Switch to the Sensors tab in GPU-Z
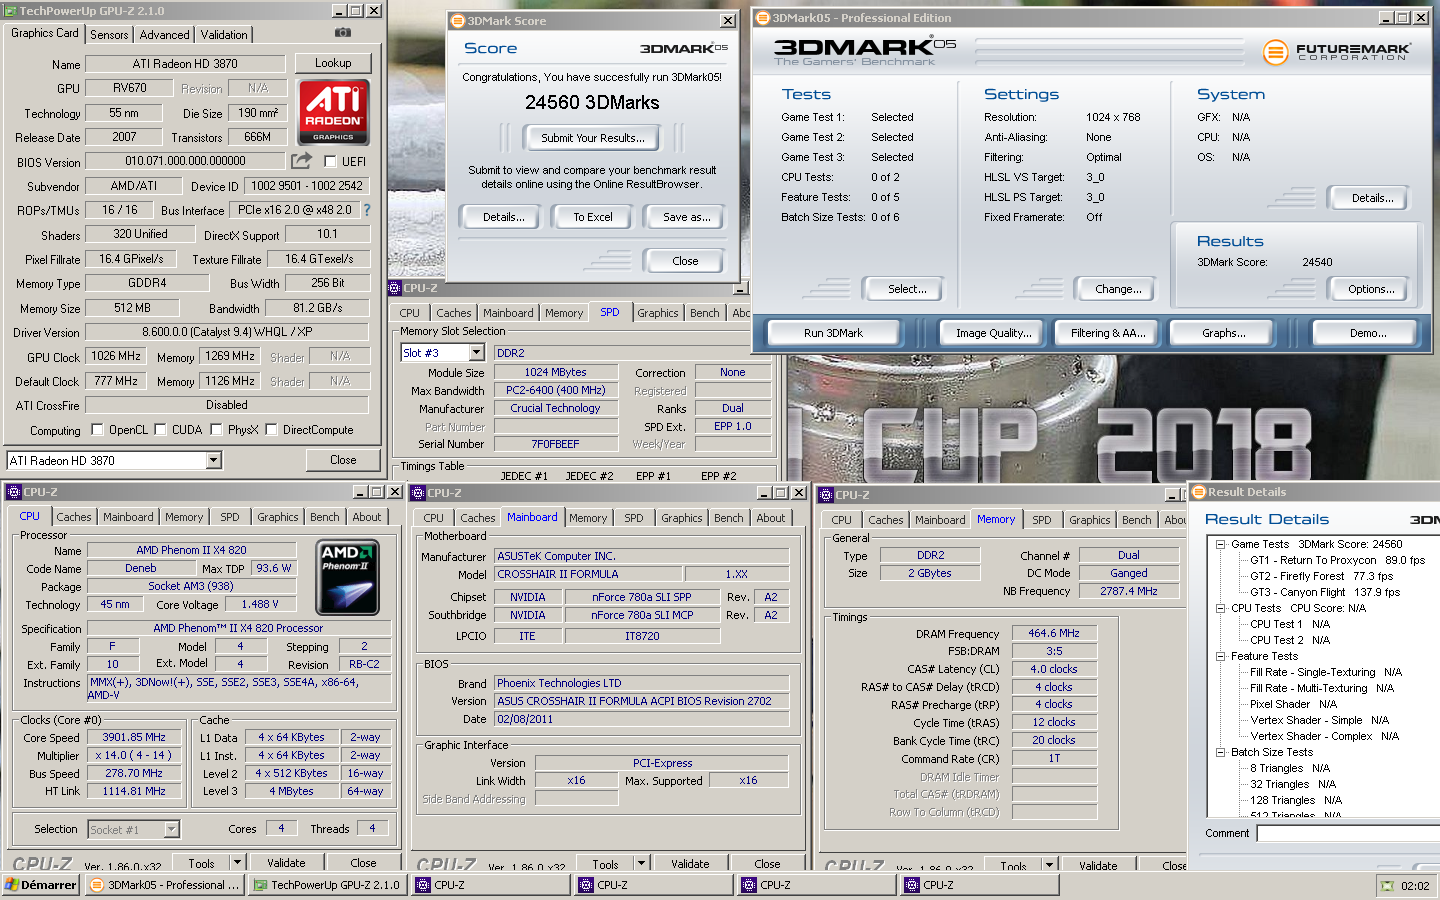This screenshot has height=900, width=1440. click(x=109, y=35)
